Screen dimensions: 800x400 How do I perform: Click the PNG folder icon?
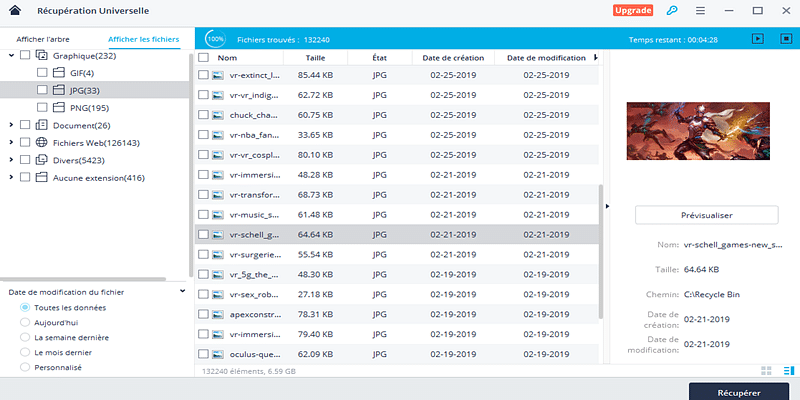(x=59, y=108)
